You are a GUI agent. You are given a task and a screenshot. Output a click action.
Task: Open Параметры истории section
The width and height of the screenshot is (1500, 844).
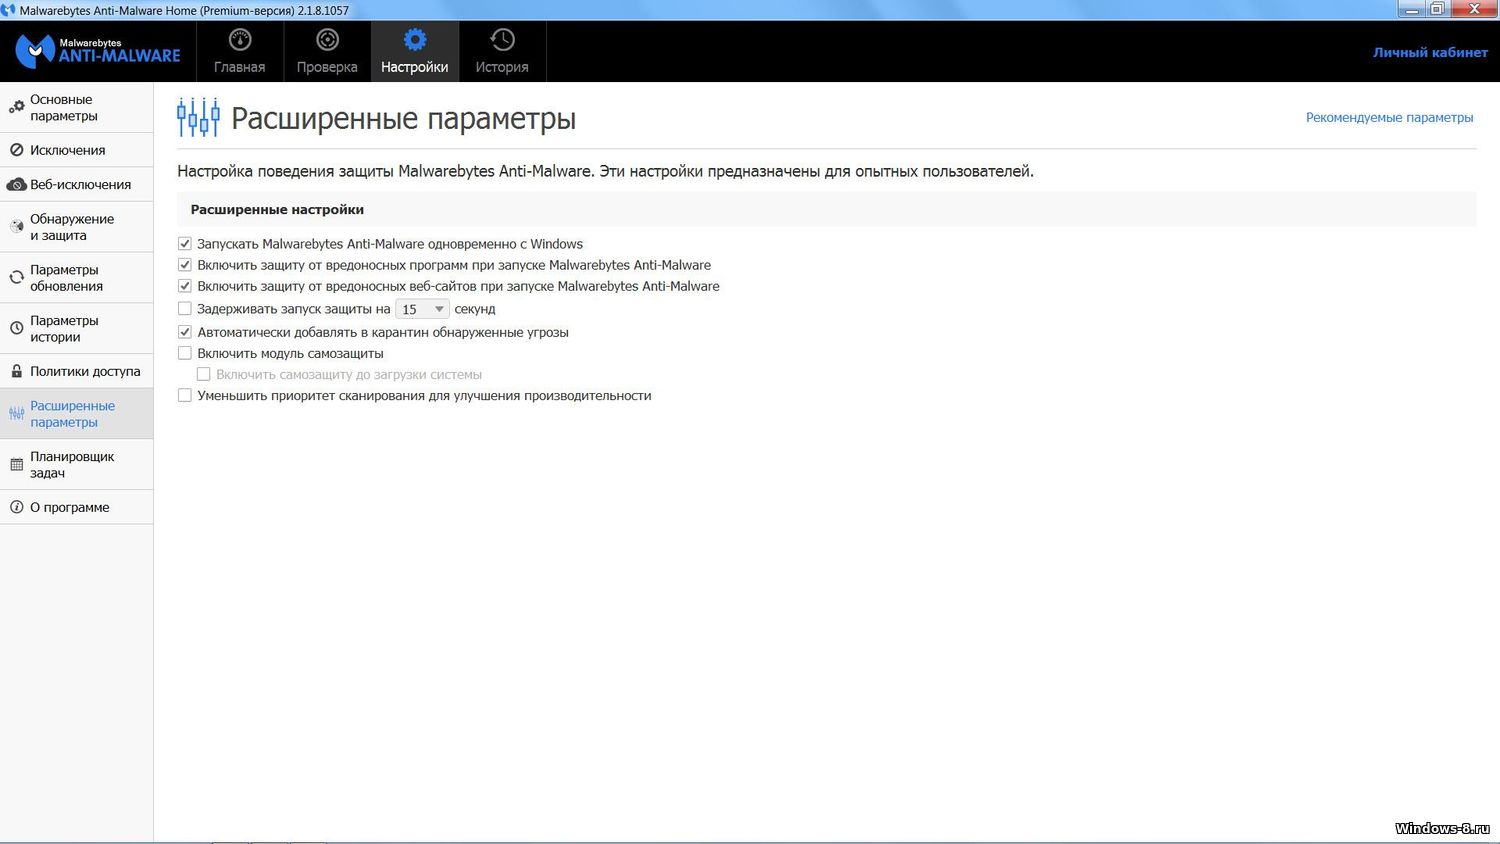77,328
